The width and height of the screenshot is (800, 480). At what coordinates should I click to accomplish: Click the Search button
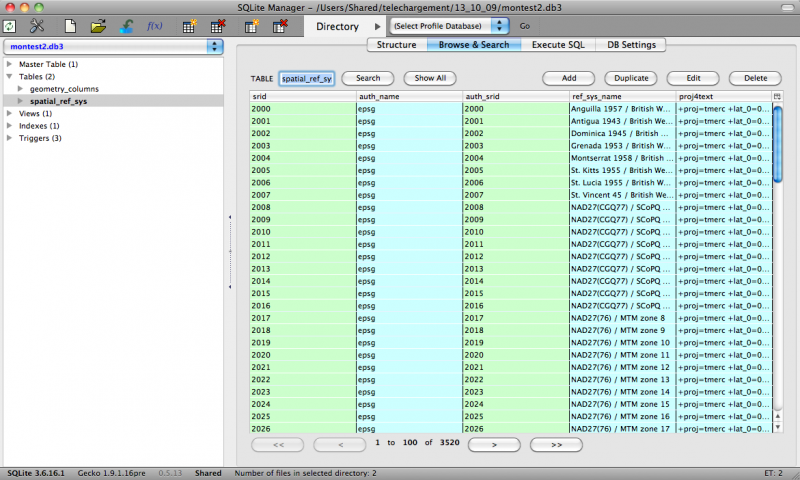[x=368, y=78]
